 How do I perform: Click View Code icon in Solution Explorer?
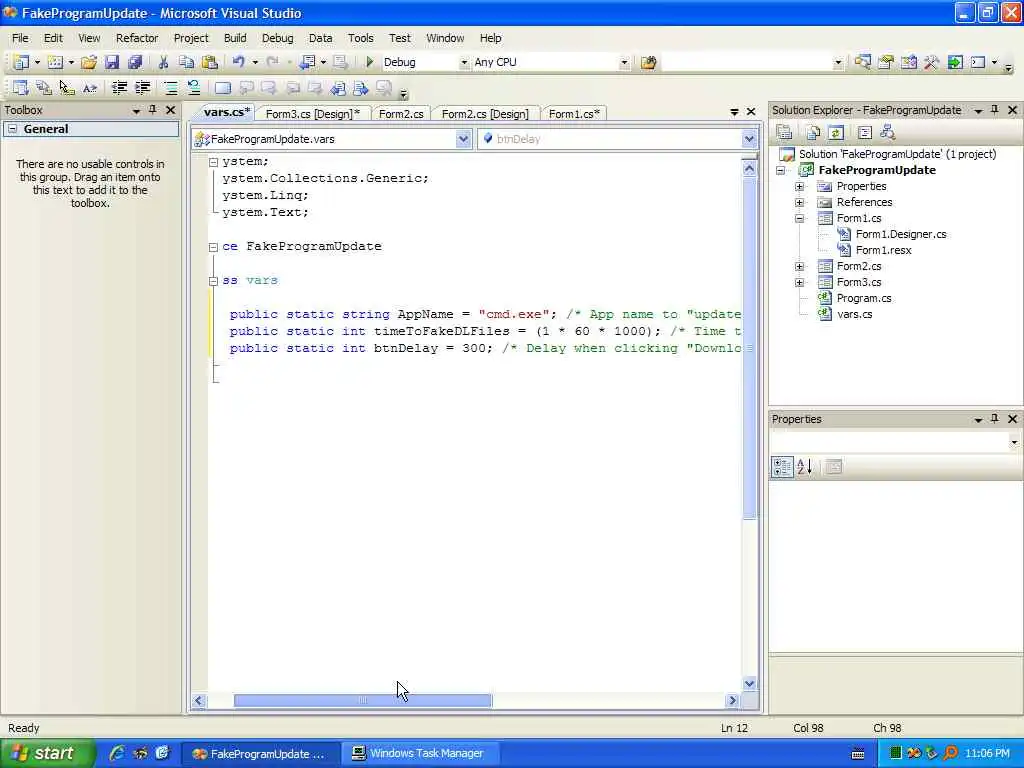tap(865, 133)
